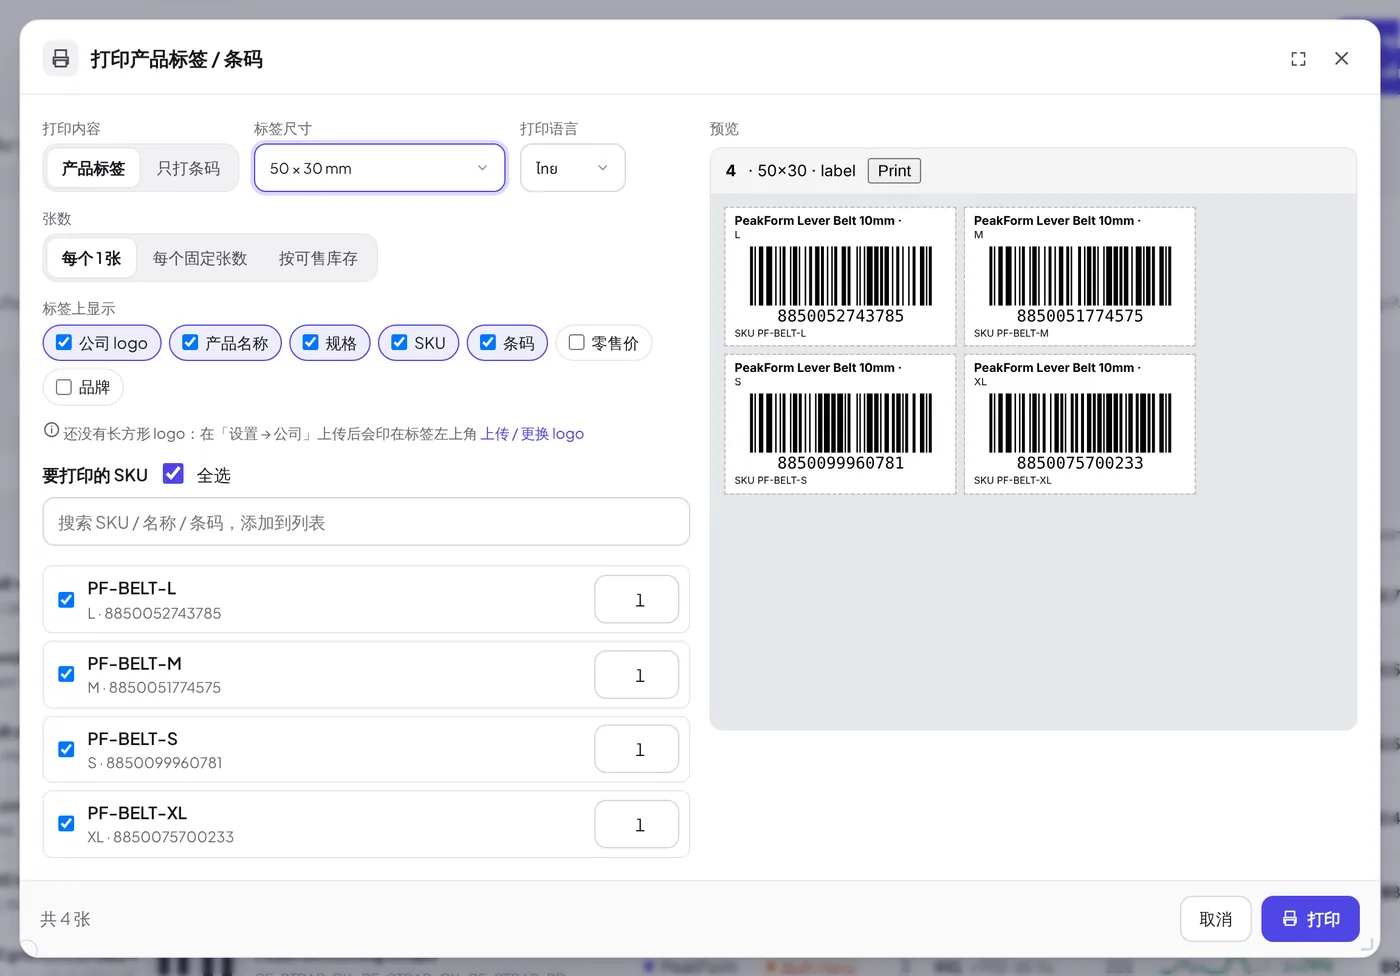Click the 取消 cancel button
Viewport: 1400px width, 976px height.
pos(1215,919)
